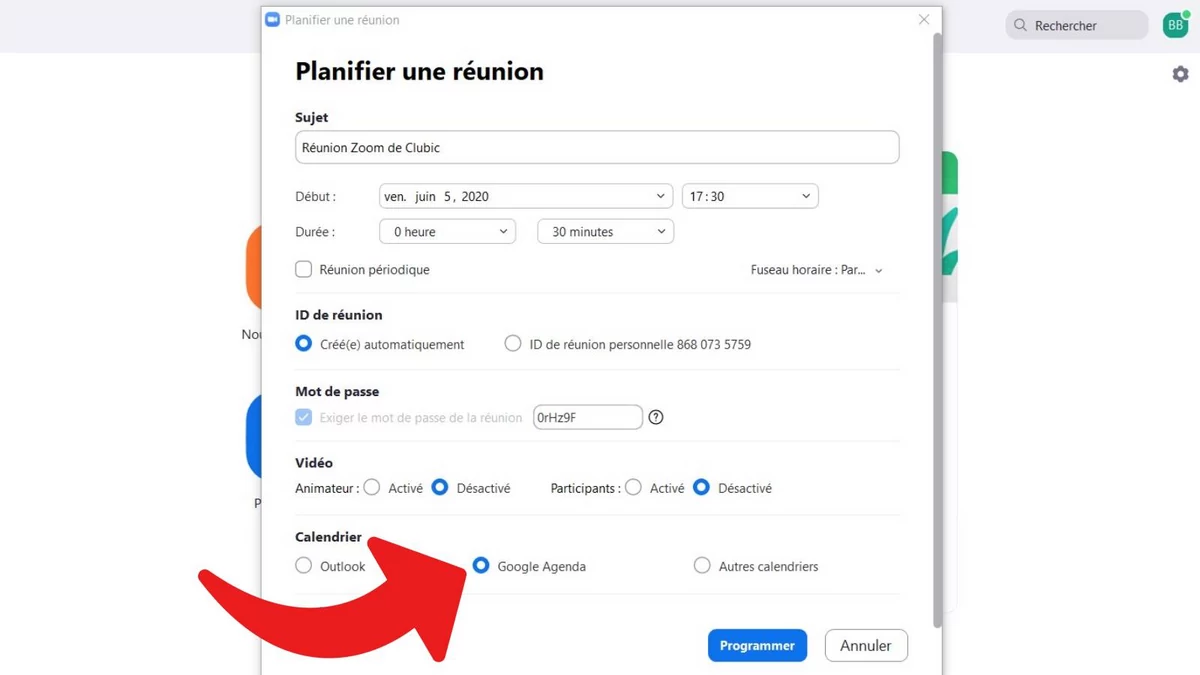Select Créé(e) automatiquement meeting ID option
Image resolution: width=1200 pixels, height=675 pixels.
tap(304, 344)
